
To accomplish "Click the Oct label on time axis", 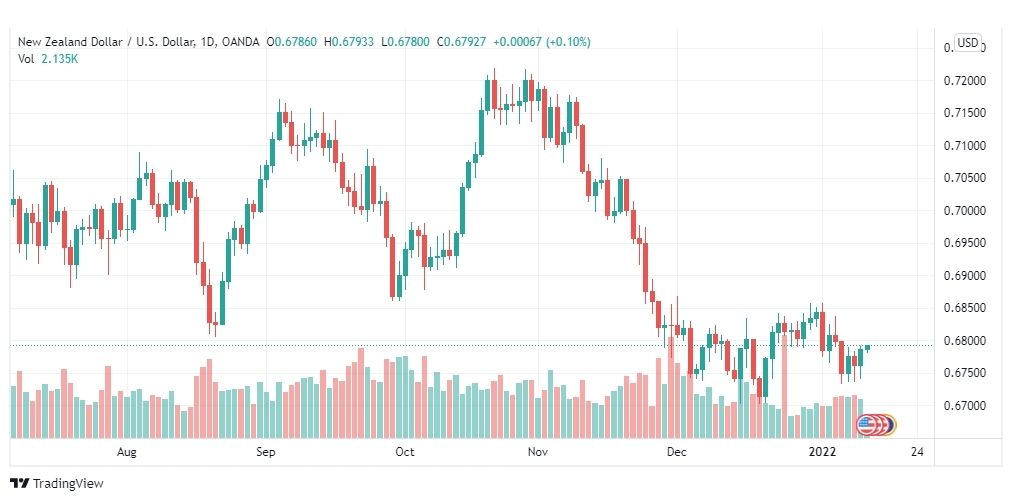I will point(405,452).
